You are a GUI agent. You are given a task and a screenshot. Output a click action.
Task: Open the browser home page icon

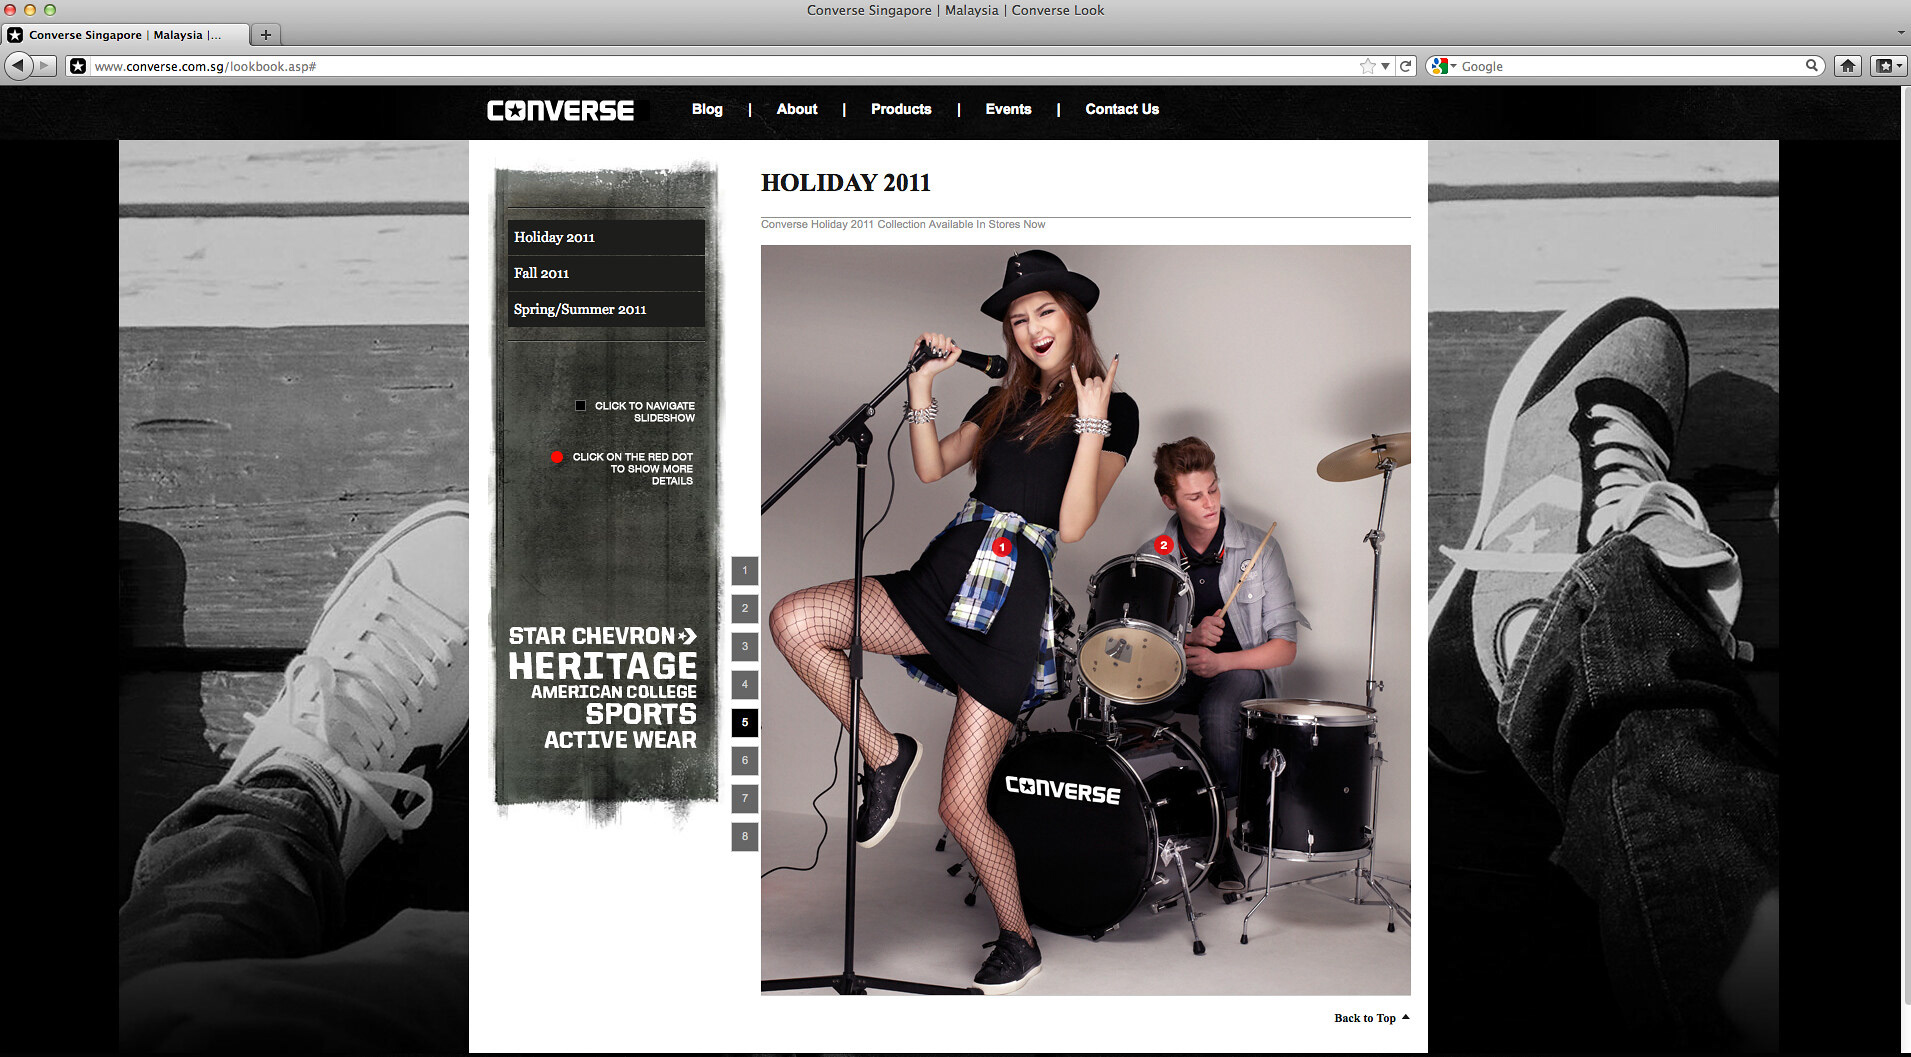[x=1848, y=66]
